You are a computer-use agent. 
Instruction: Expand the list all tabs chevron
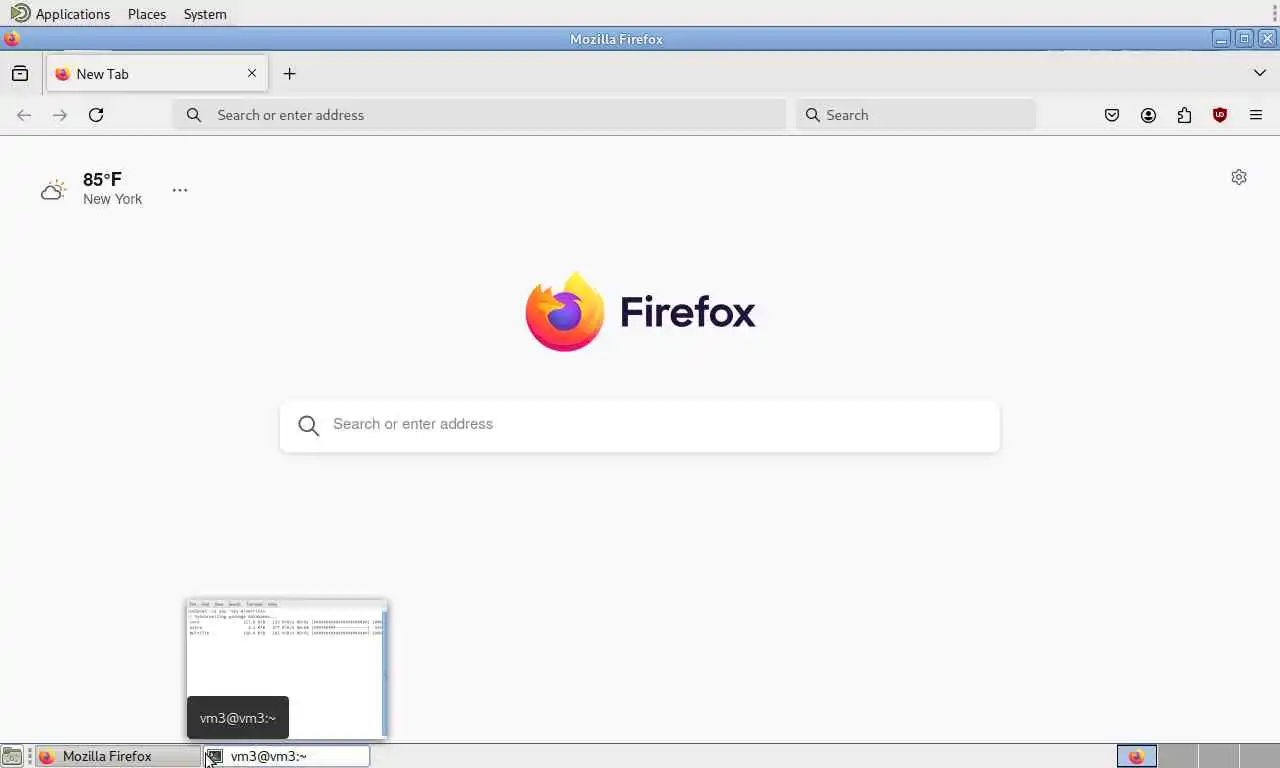(x=1260, y=73)
